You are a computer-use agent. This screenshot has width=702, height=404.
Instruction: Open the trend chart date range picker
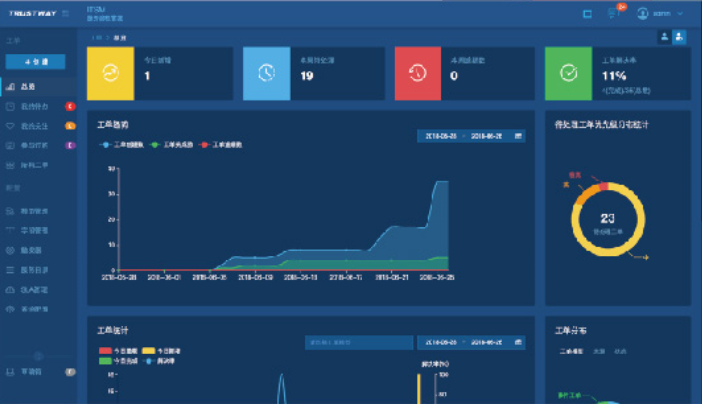click(x=470, y=136)
